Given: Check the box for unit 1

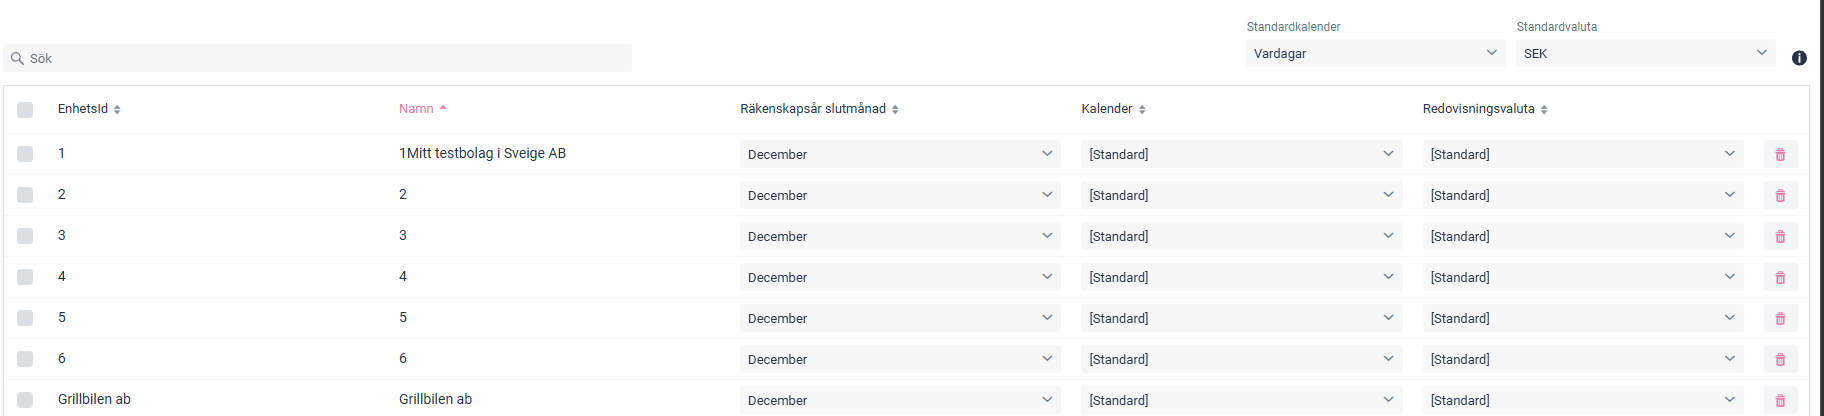Looking at the screenshot, I should coord(25,154).
